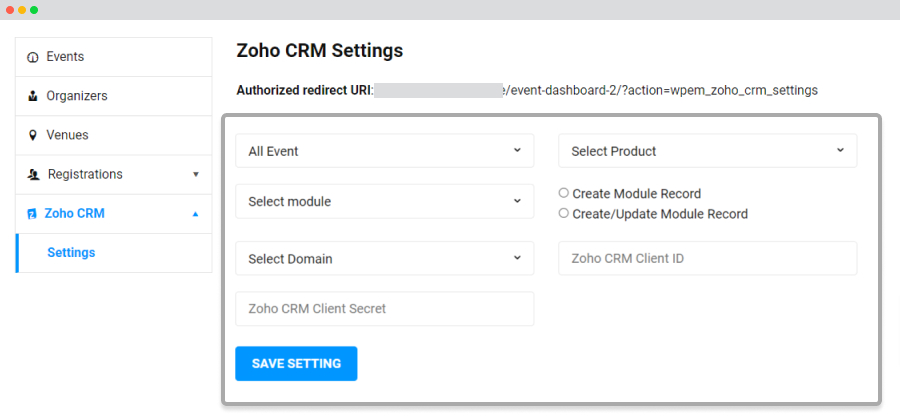Collapse the Zoho CRM submenu arrow
The height and width of the screenshot is (420, 900).
196,214
